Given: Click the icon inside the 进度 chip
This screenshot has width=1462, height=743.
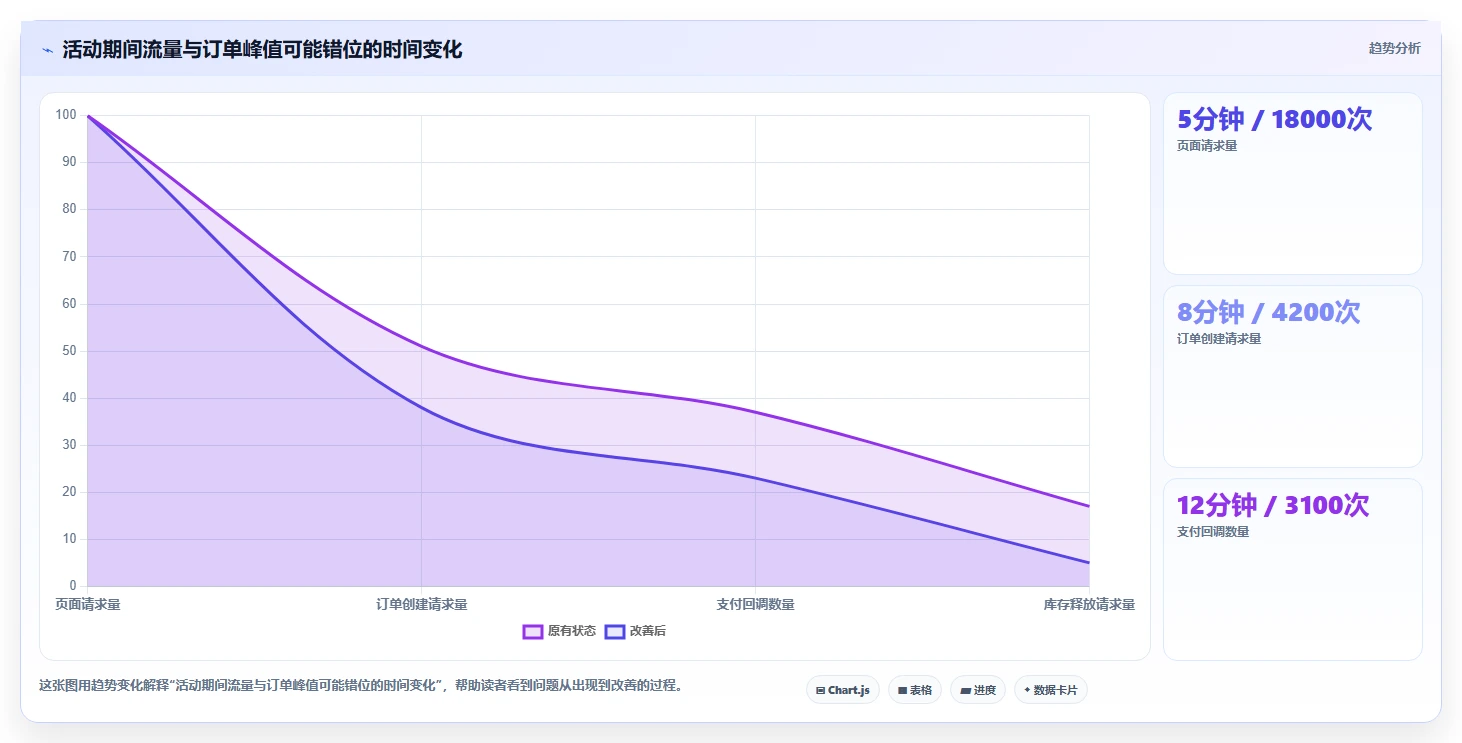Looking at the screenshot, I should tap(965, 691).
